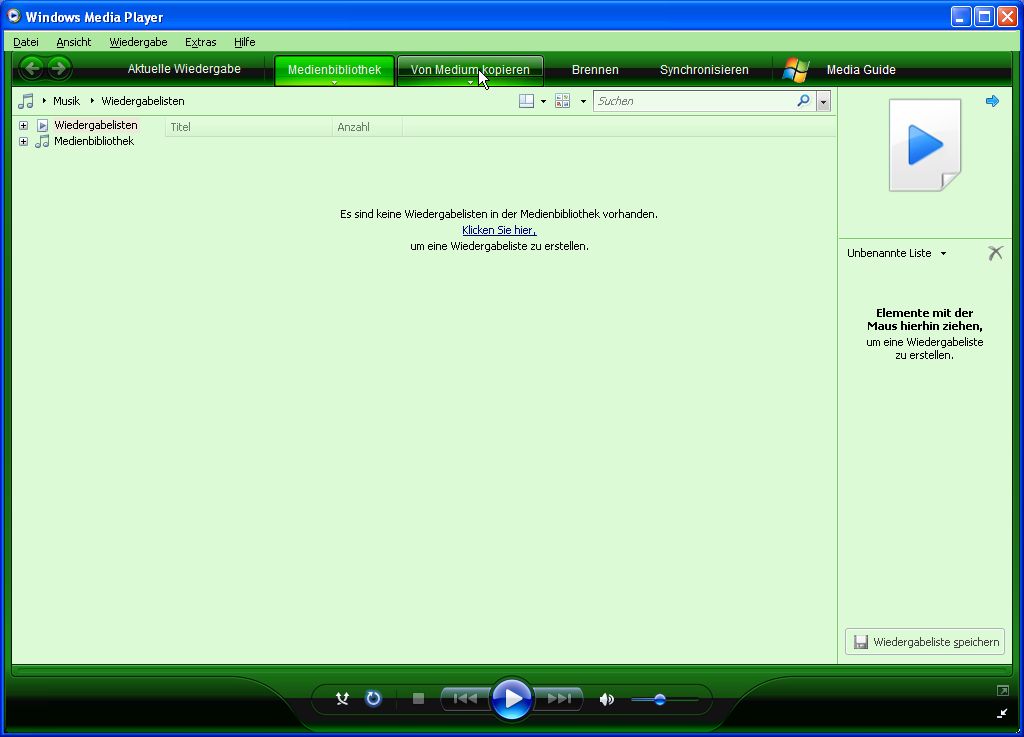
Task: Switch to compact mode icon
Action: point(1002,713)
